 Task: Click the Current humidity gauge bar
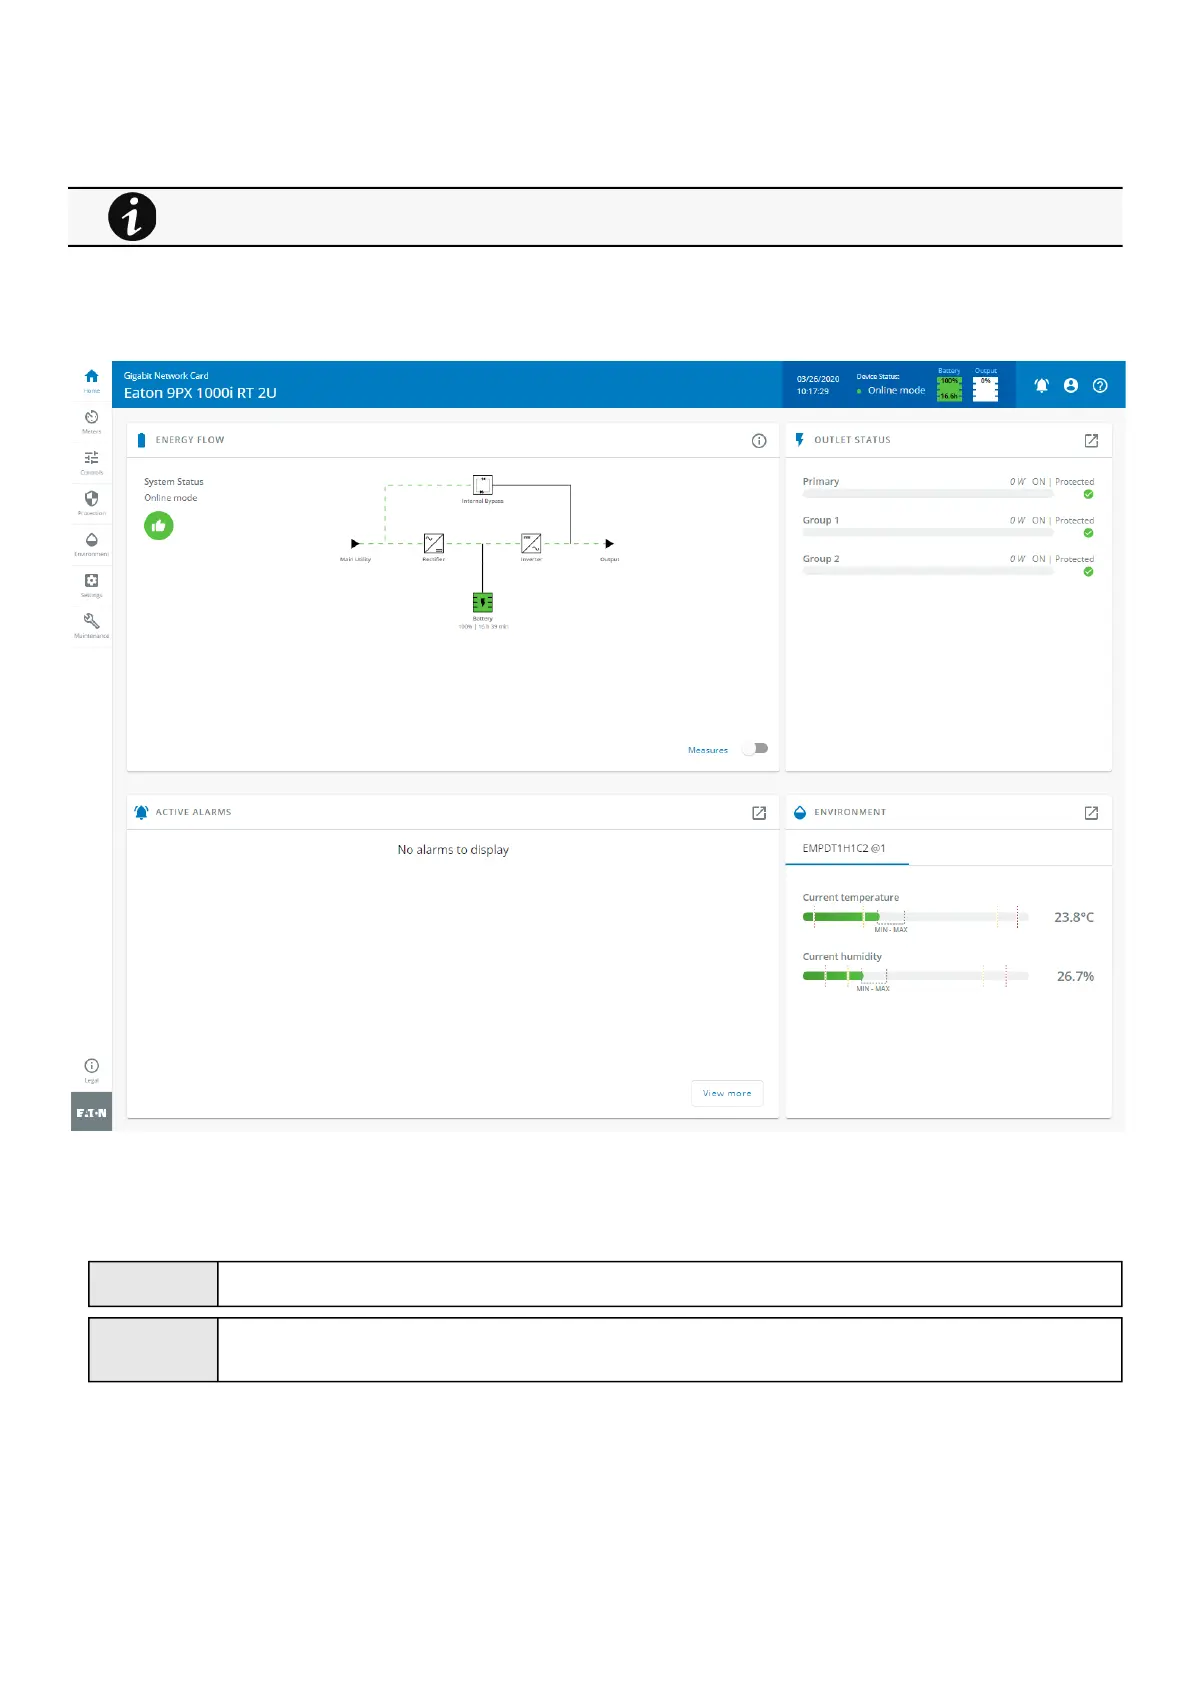[x=915, y=976]
